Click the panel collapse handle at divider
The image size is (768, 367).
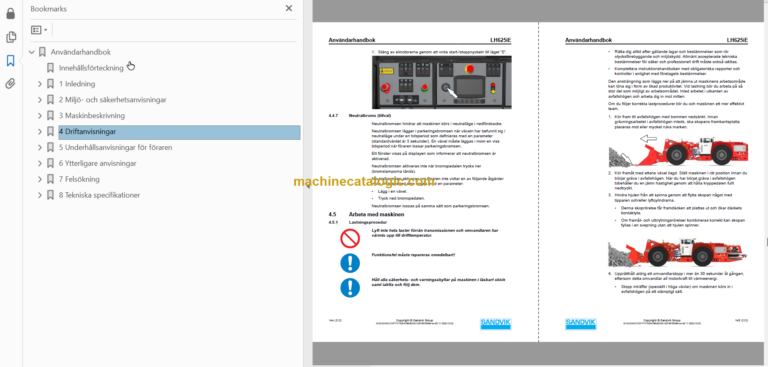coord(307,186)
